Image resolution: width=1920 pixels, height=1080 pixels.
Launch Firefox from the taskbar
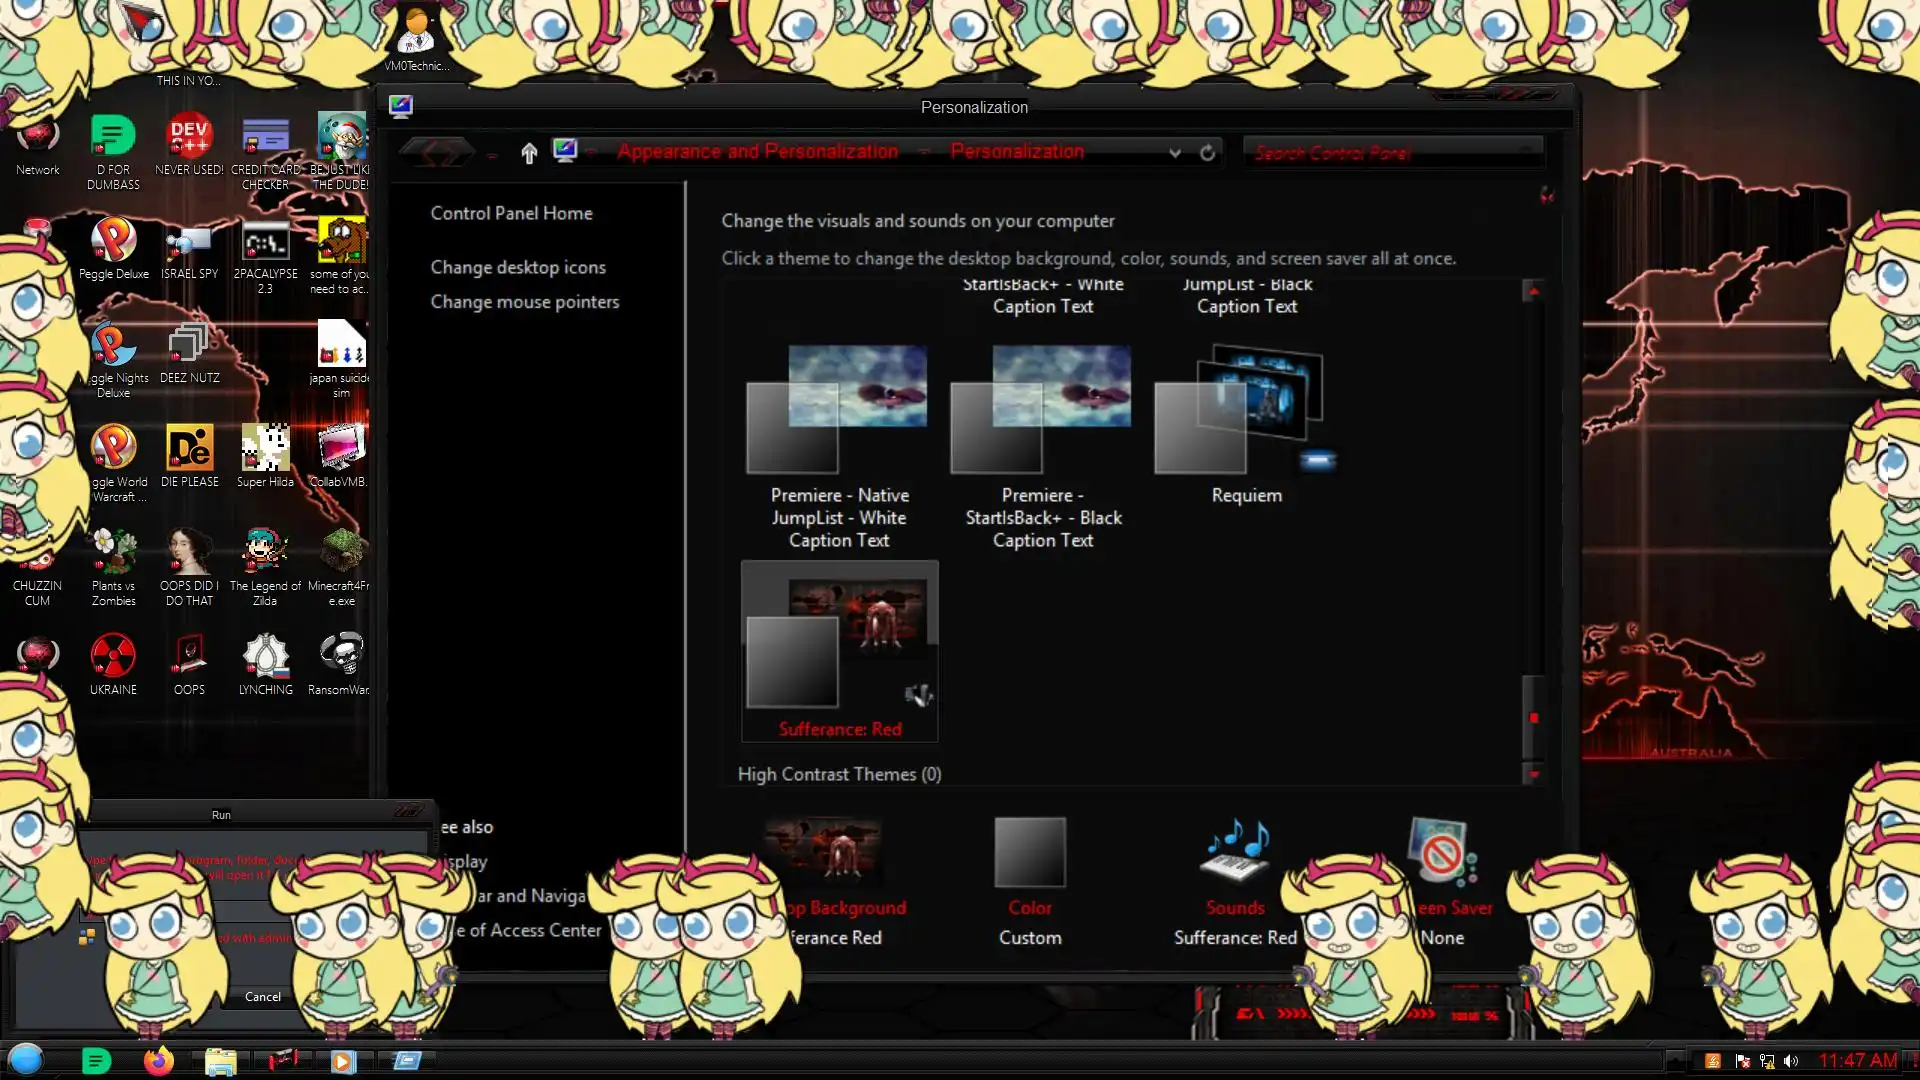(158, 1060)
